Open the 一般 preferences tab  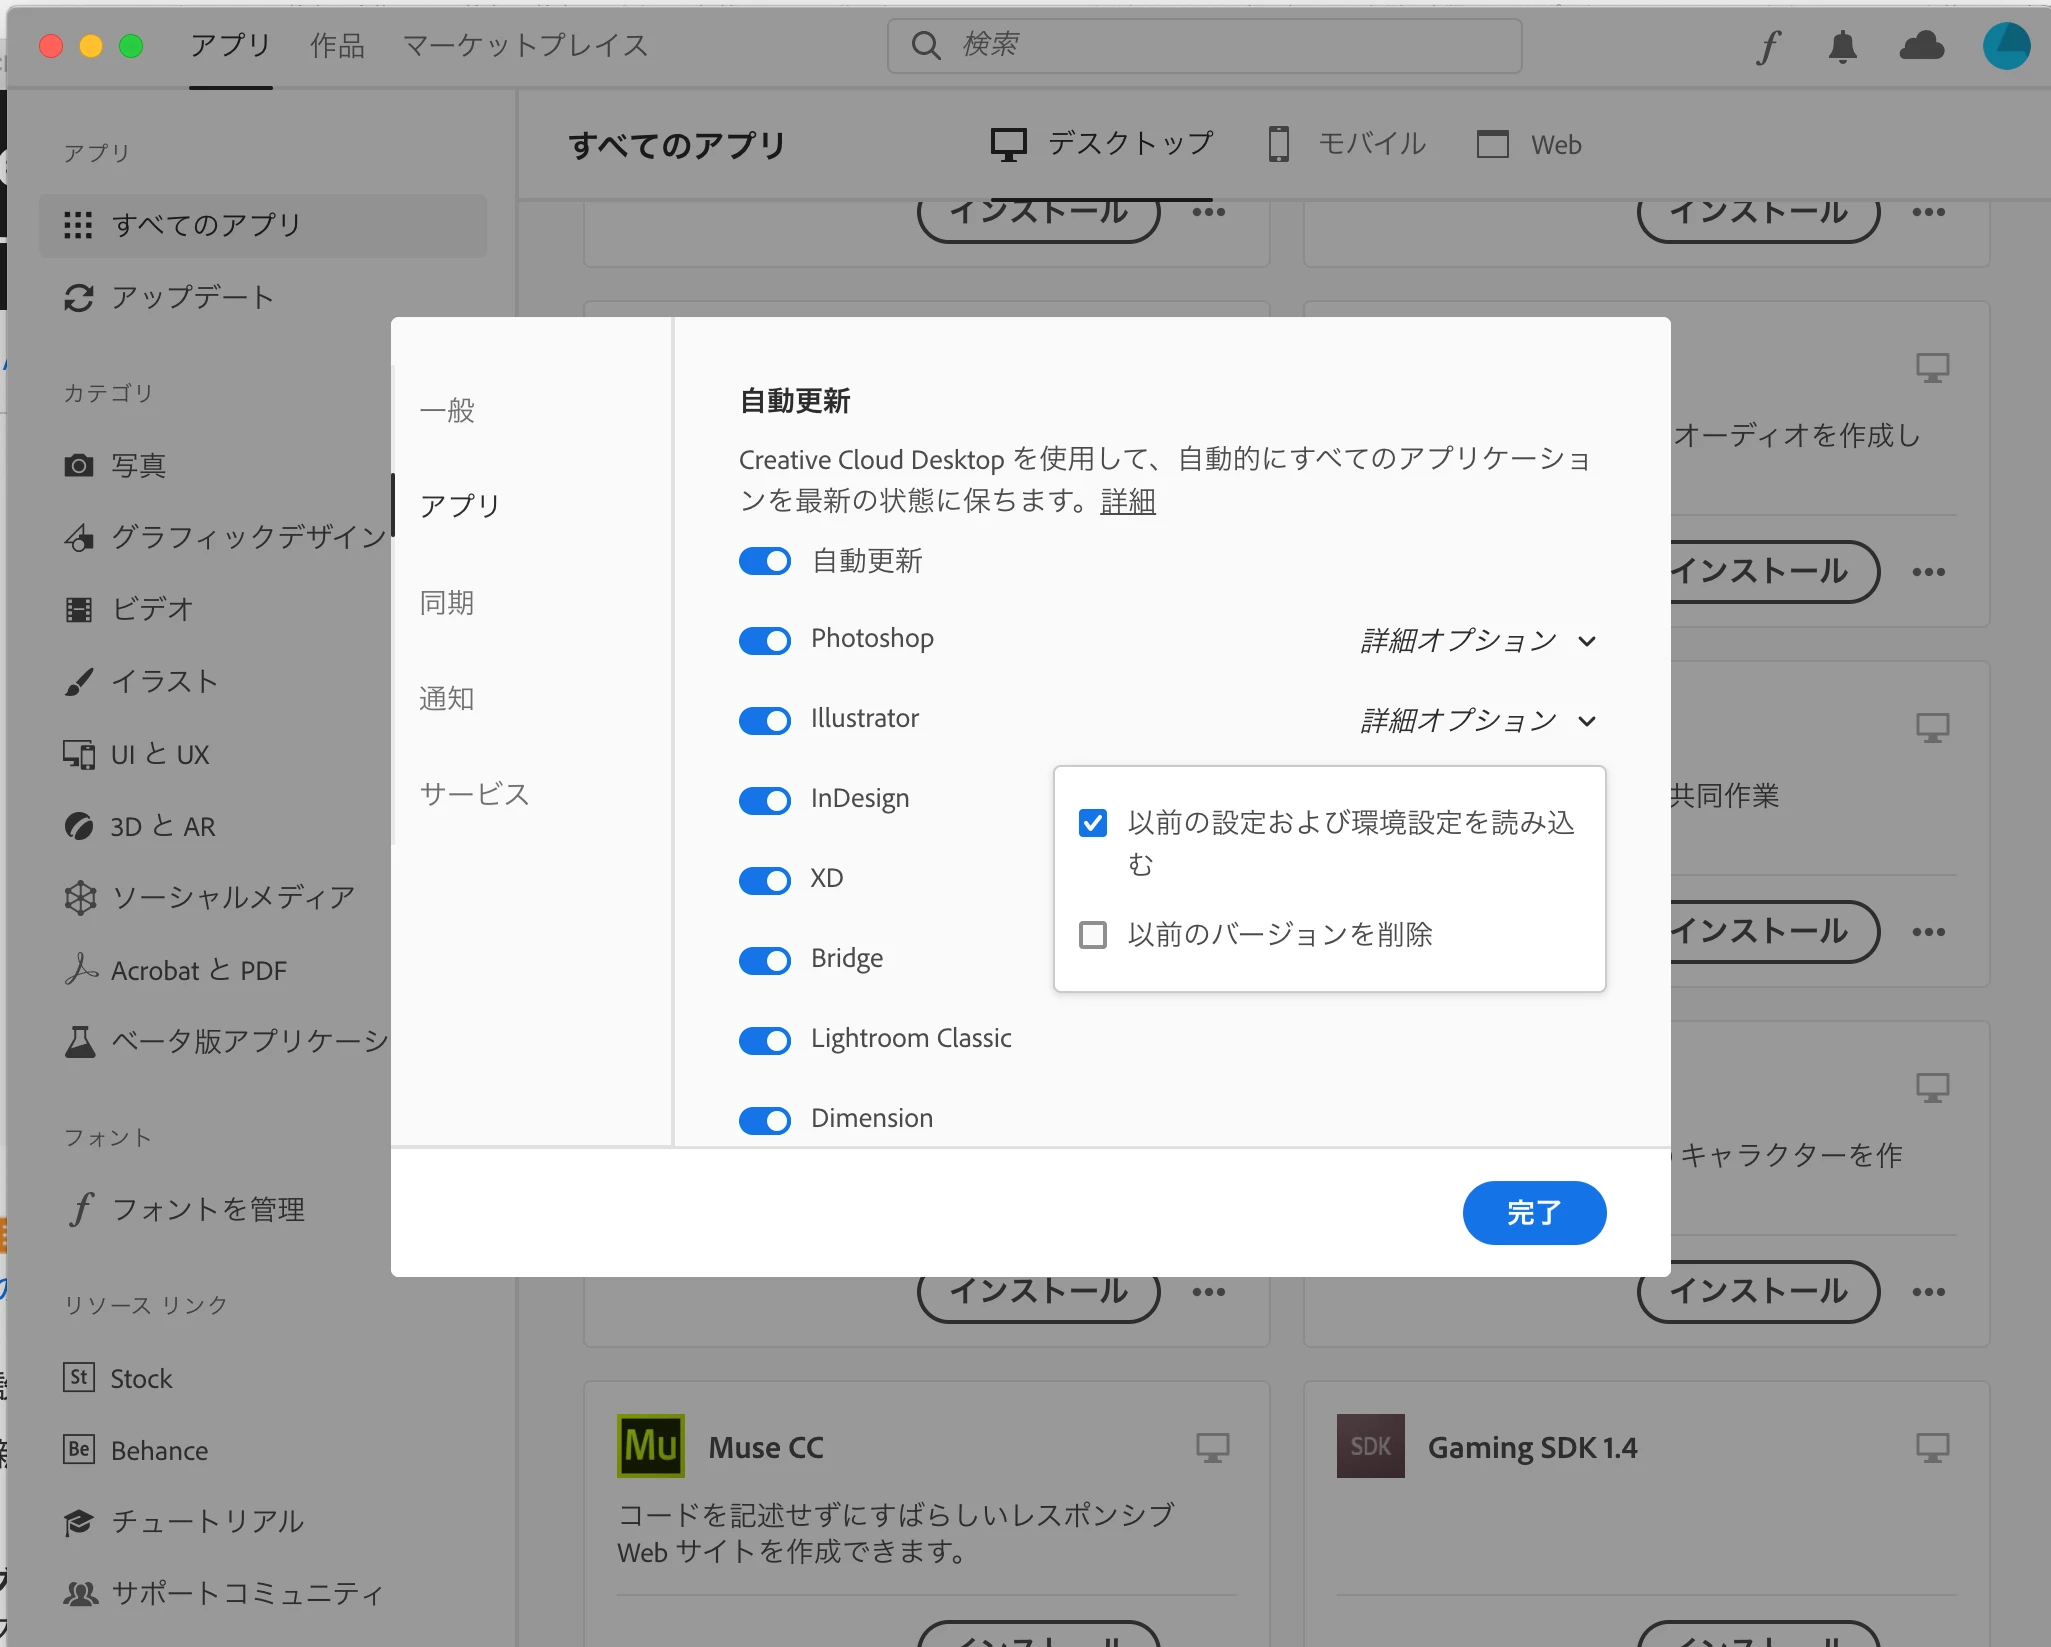(x=447, y=410)
